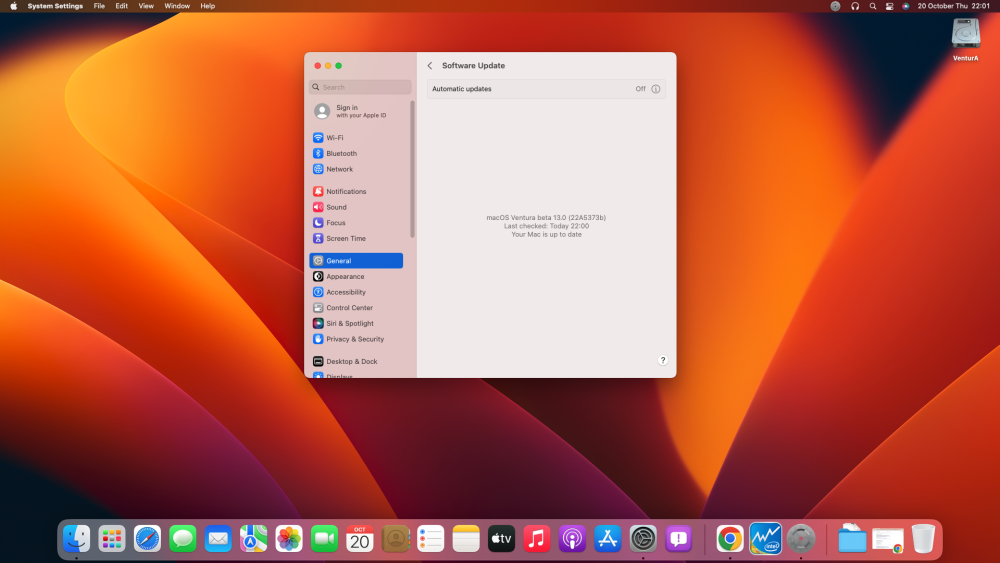The image size is (1000, 563).
Task: Open Wi-Fi settings in sidebar
Action: [356, 138]
